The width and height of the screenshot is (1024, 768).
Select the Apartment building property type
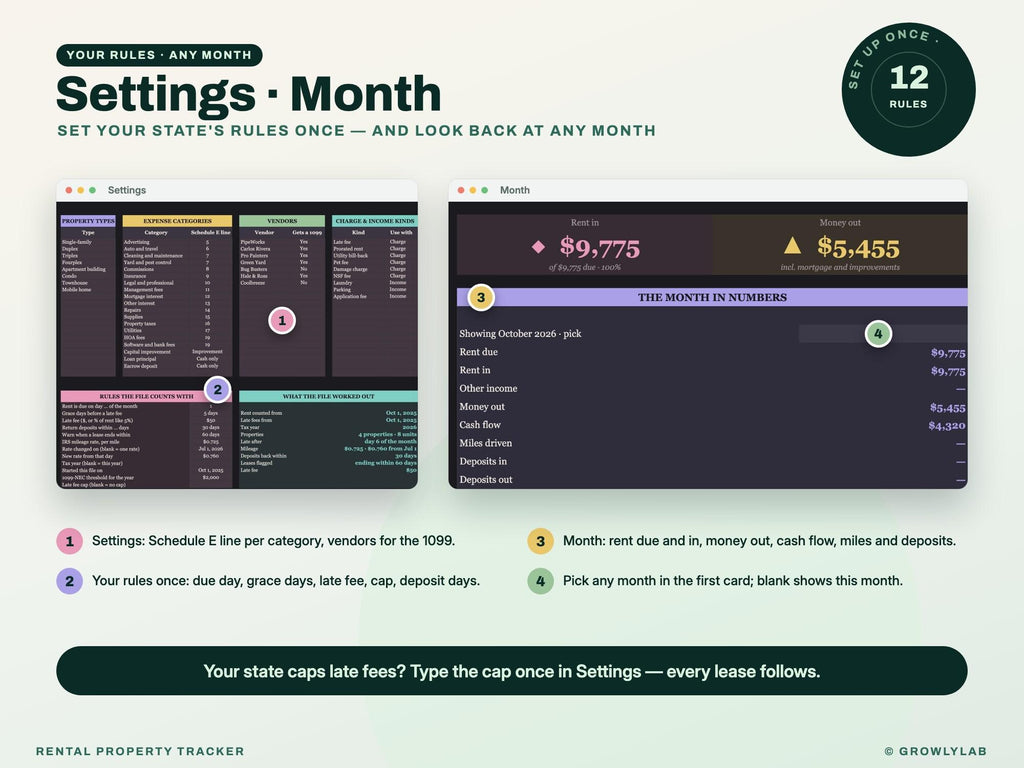(x=84, y=269)
